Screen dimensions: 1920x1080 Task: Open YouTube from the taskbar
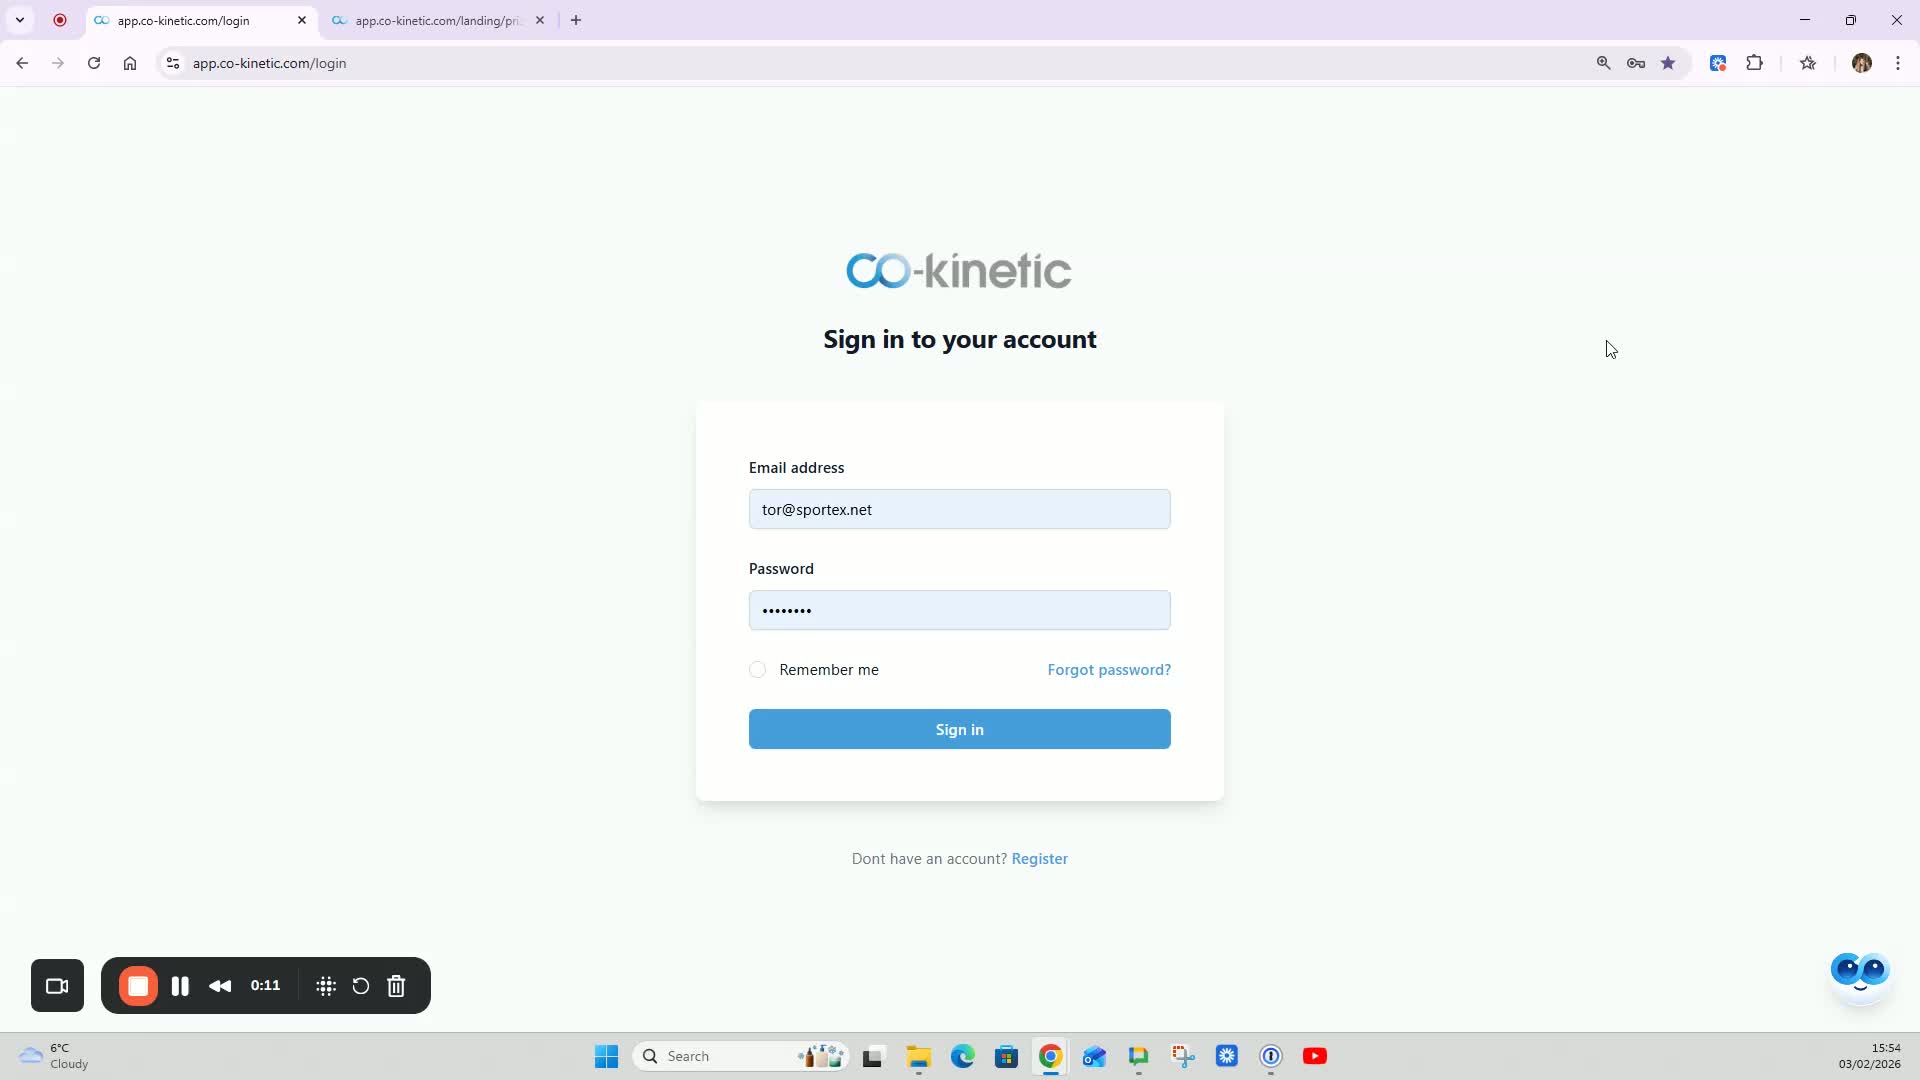pos(1315,1056)
